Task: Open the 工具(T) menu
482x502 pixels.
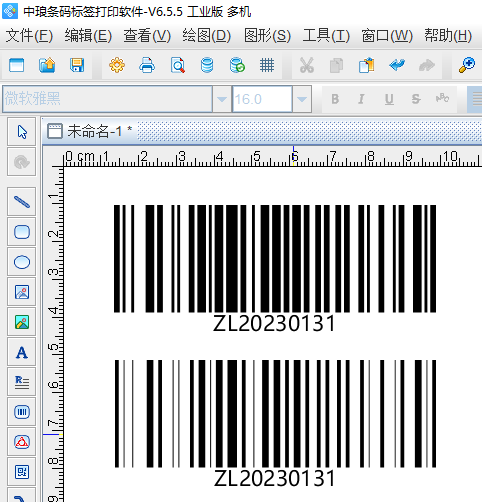Action: 326,35
